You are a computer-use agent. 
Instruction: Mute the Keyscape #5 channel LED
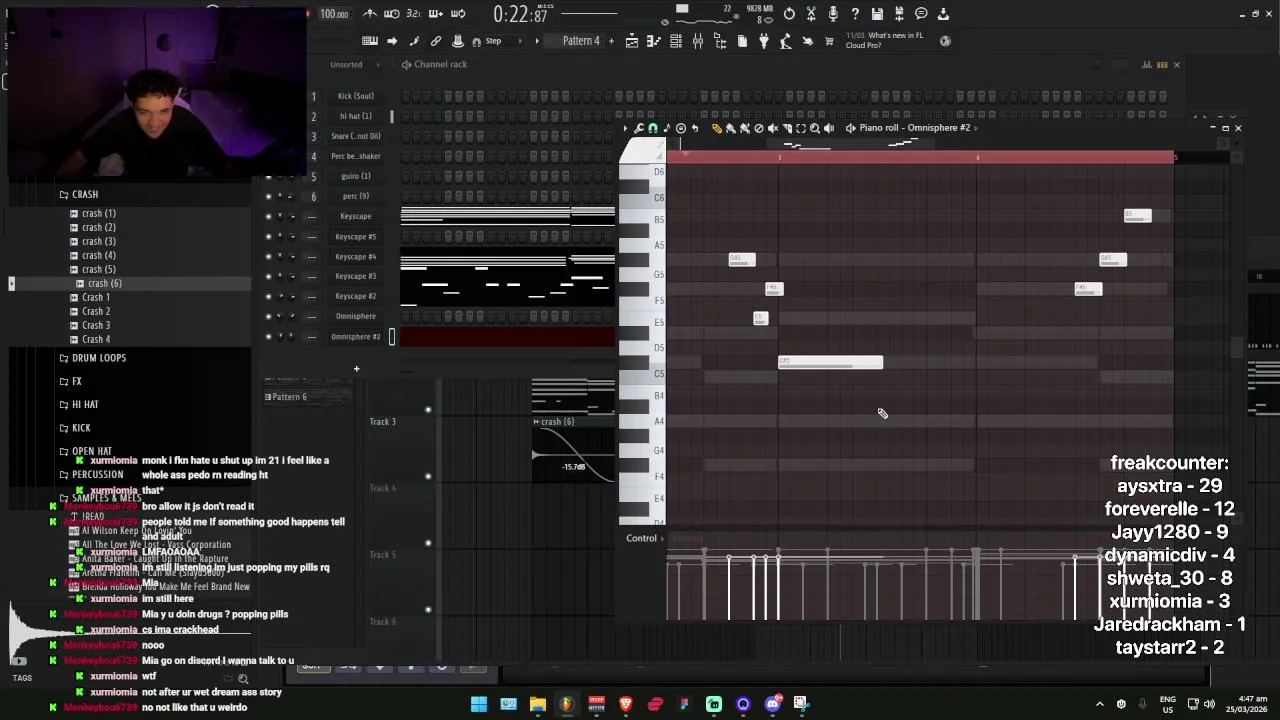[268, 236]
